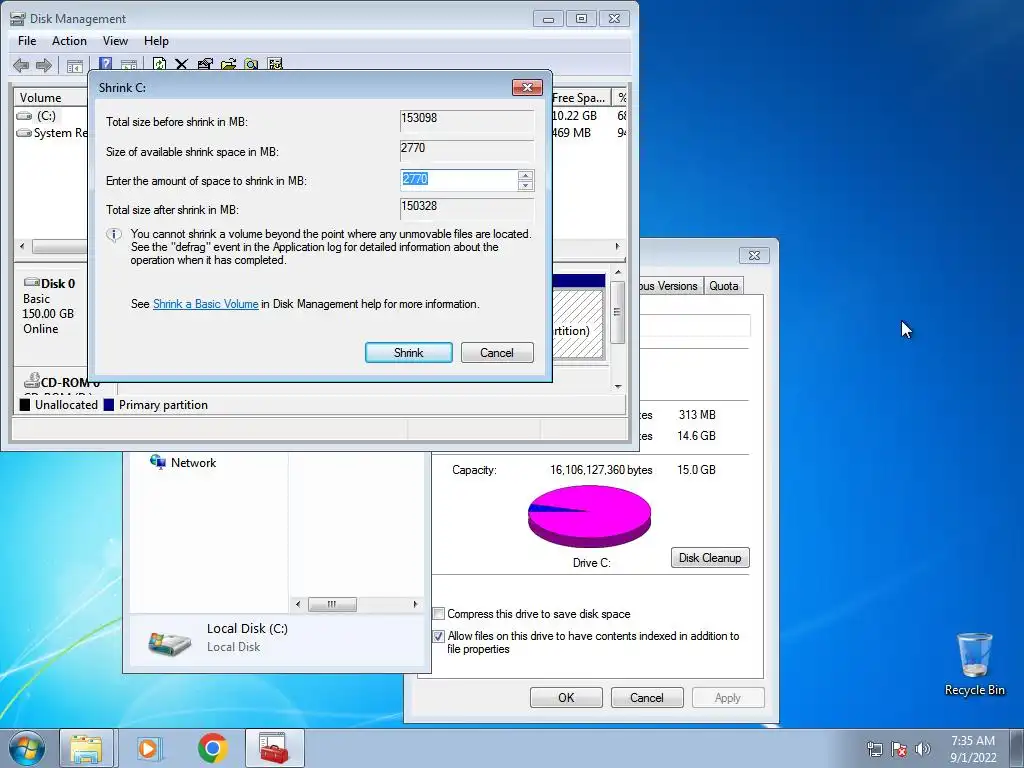Open the File menu
The height and width of the screenshot is (768, 1024).
pos(27,40)
